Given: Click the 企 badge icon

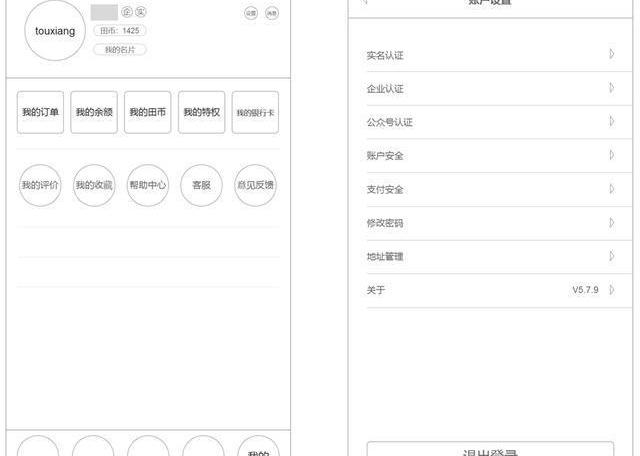Looking at the screenshot, I should 126,12.
